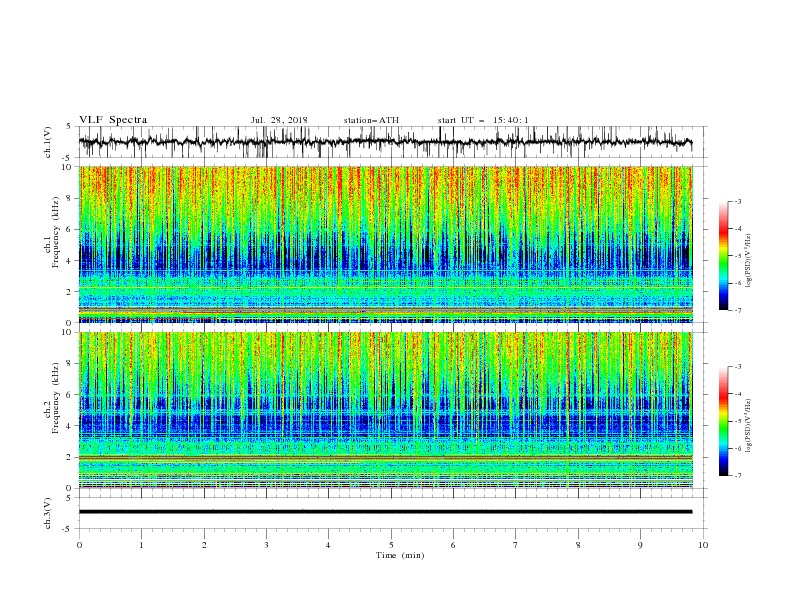Click time axis tick label "9"
Image resolution: width=792 pixels, height=612 pixels.
coord(640,545)
